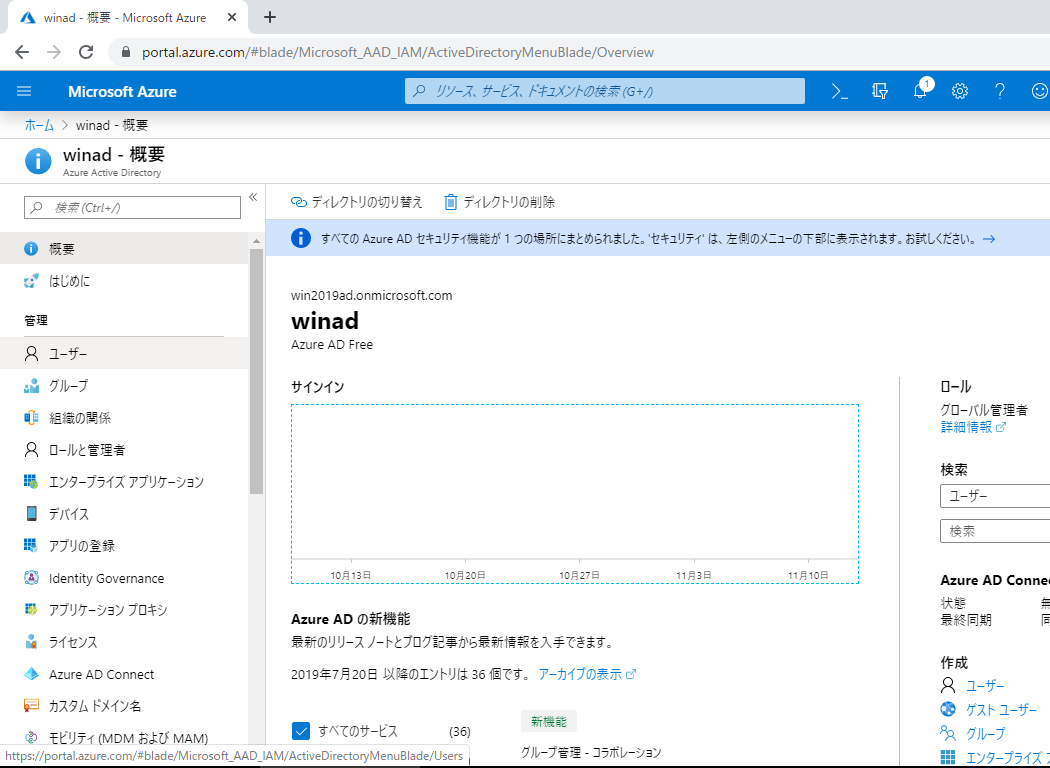Open the help question mark icon
1050x768 pixels.
pyautogui.click(x=1000, y=91)
